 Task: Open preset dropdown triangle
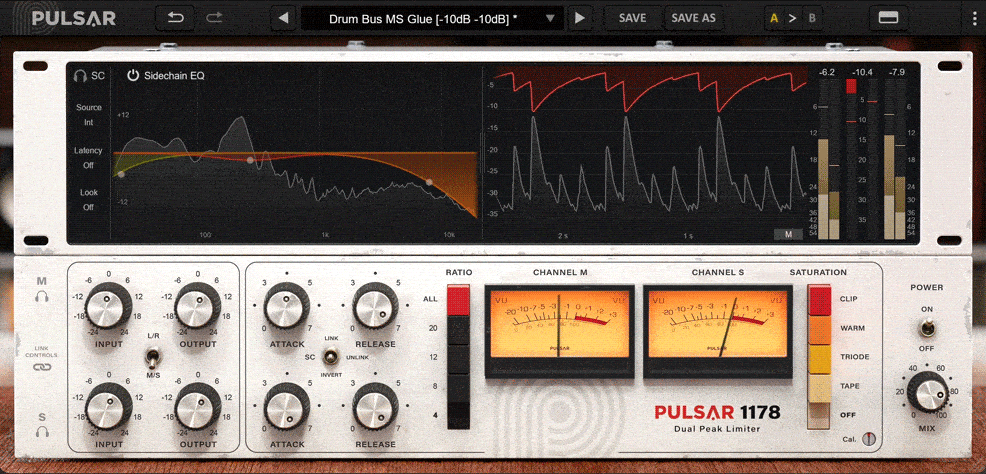point(550,18)
